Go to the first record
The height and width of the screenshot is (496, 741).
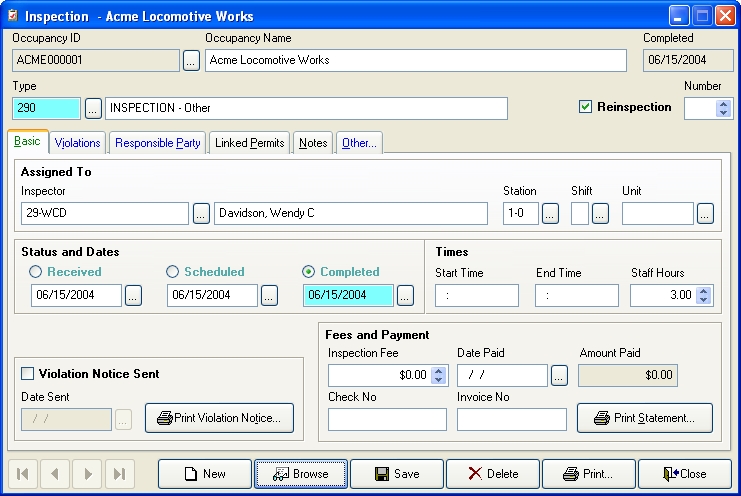click(x=23, y=474)
